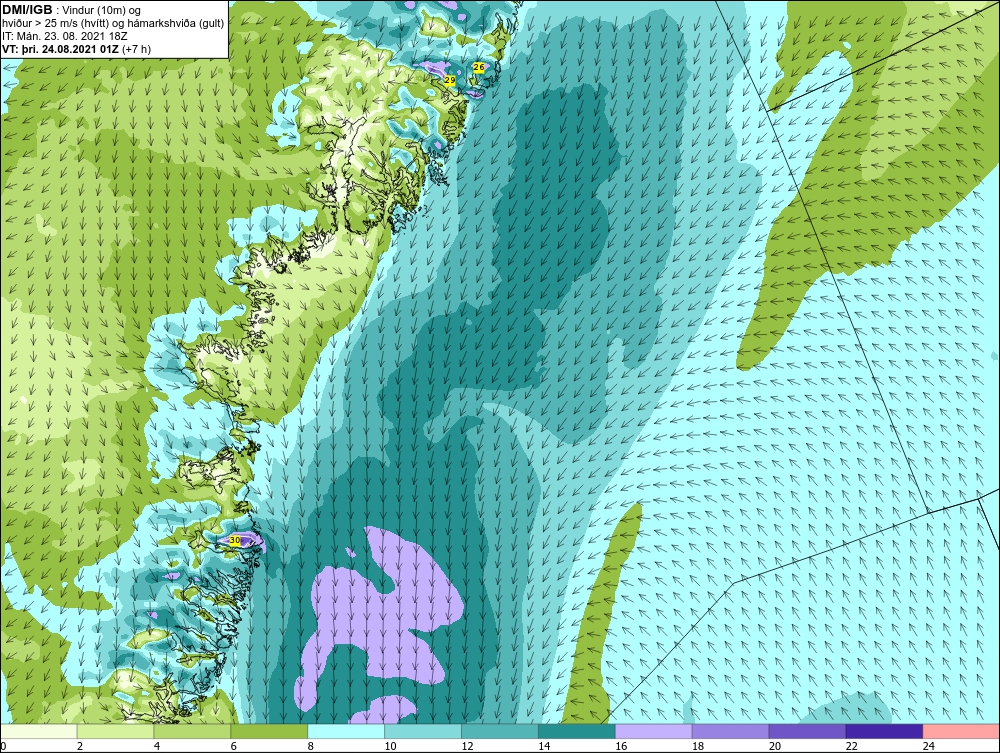Click the IT: Mán. 23. 08. 2021 18Z line

pyautogui.click(x=64, y=36)
